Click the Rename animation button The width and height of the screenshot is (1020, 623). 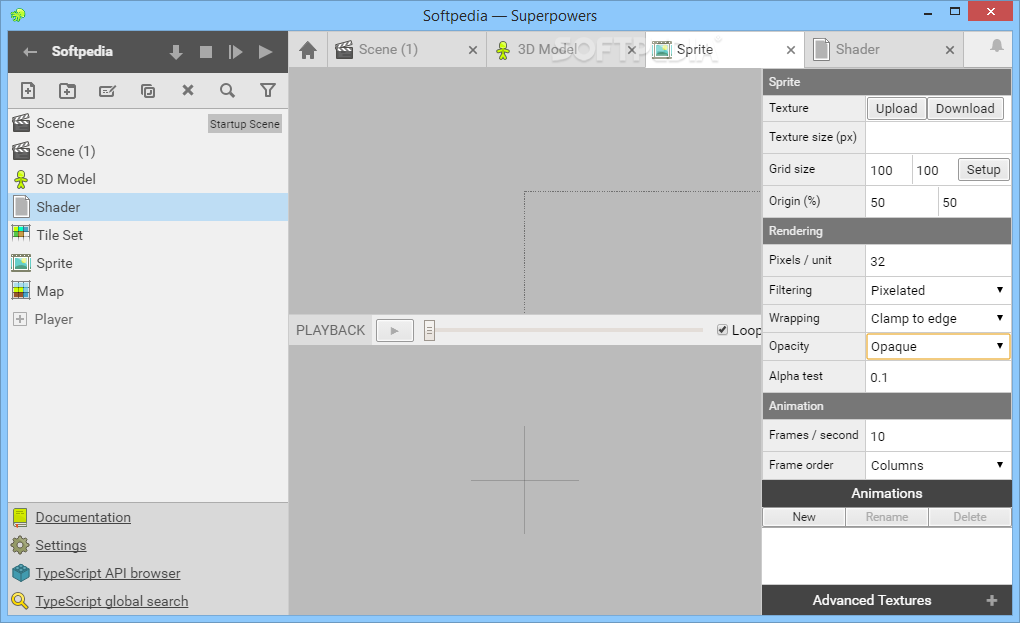(887, 517)
